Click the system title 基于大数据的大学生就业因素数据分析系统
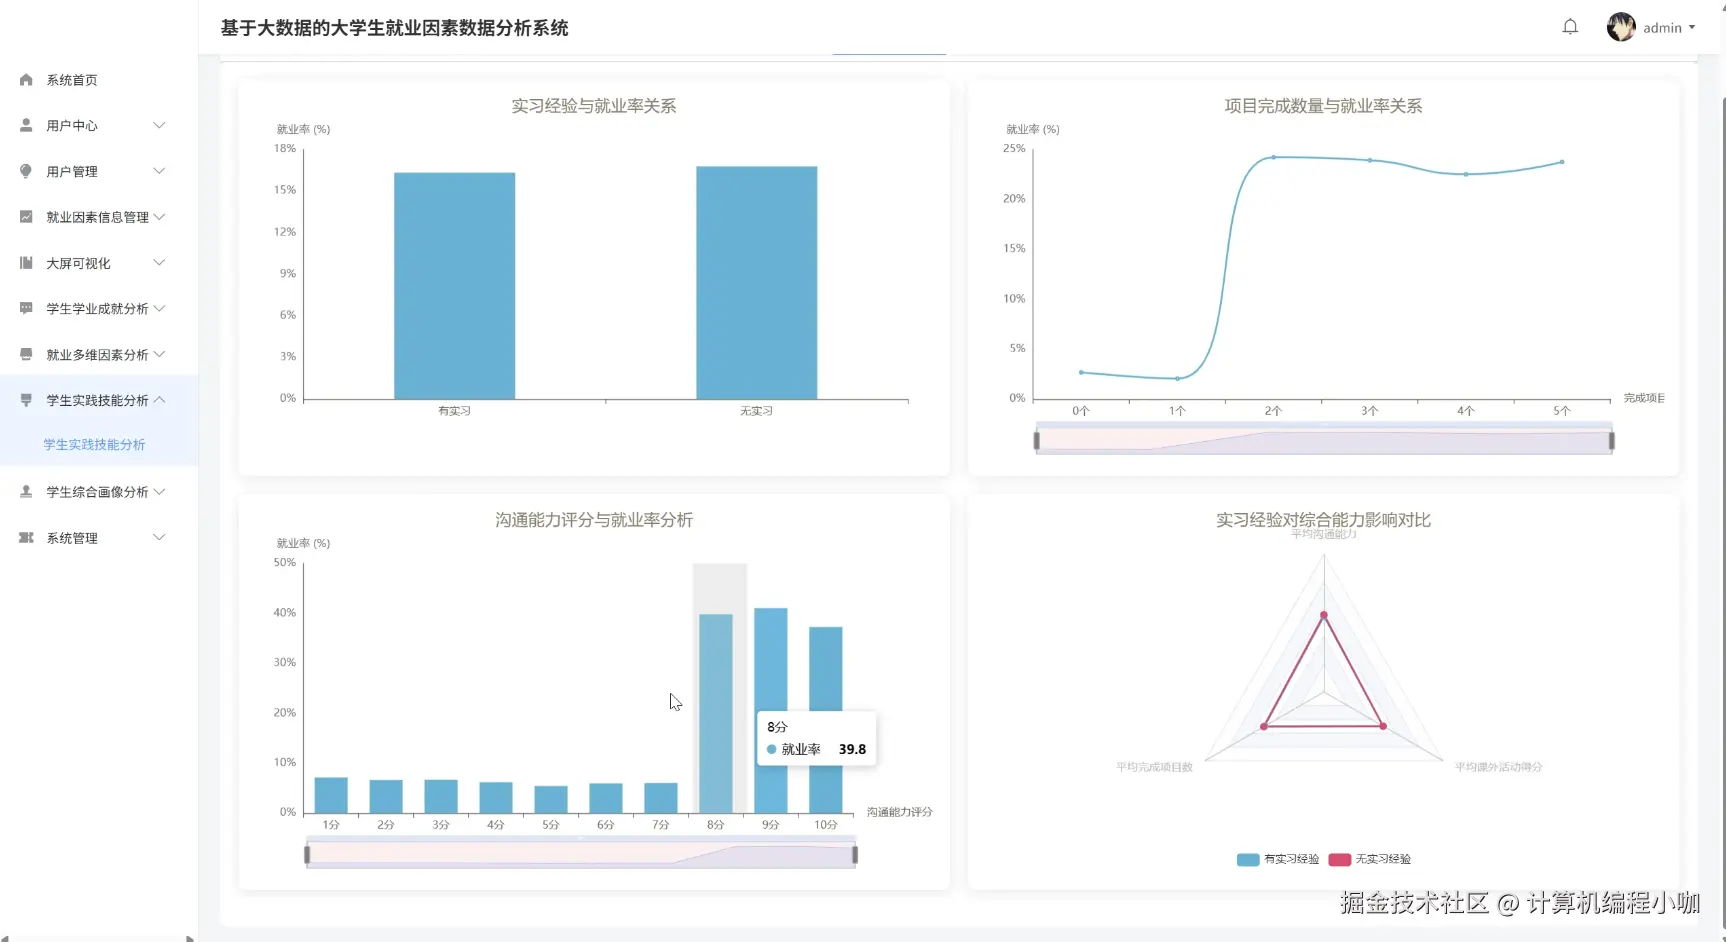This screenshot has width=1726, height=942. 394,28
